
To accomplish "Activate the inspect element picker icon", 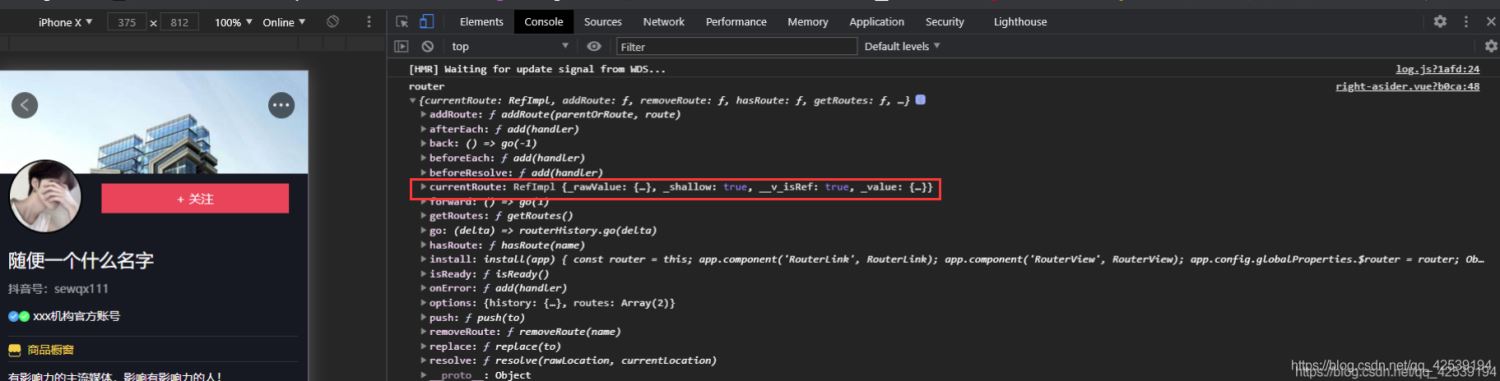I will (x=402, y=22).
